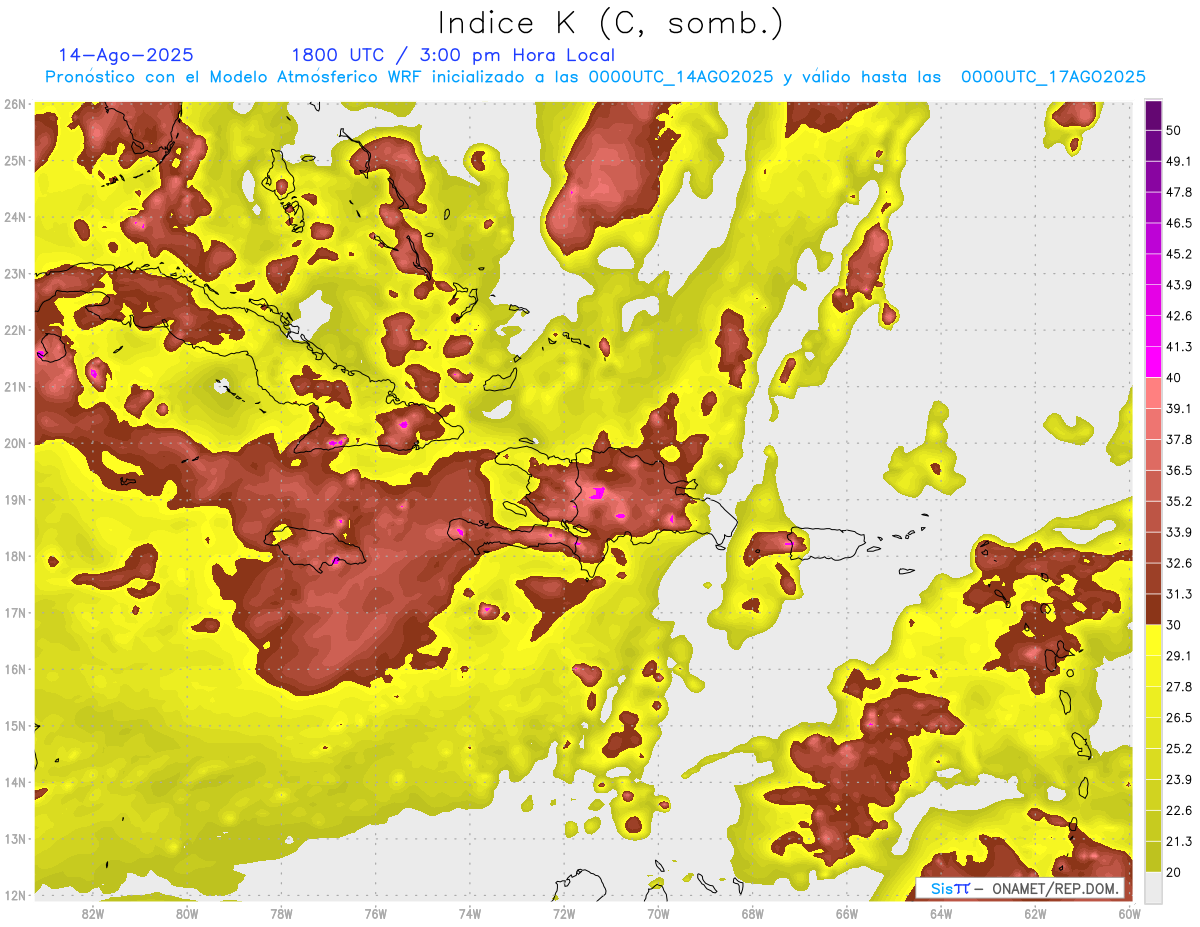The image size is (1200, 927).
Task: Click the '26.5' value on the color scale
Action: coord(1179,717)
